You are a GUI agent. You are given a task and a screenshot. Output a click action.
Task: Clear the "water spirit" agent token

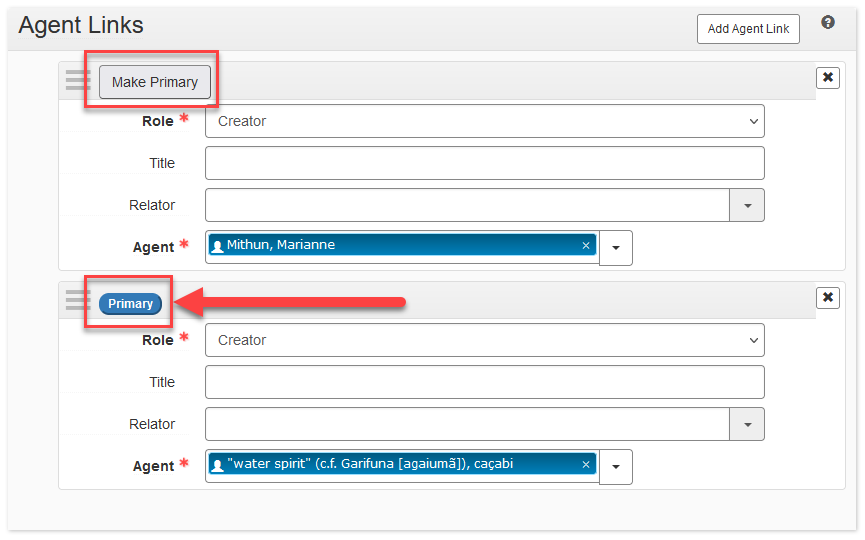pyautogui.click(x=586, y=465)
